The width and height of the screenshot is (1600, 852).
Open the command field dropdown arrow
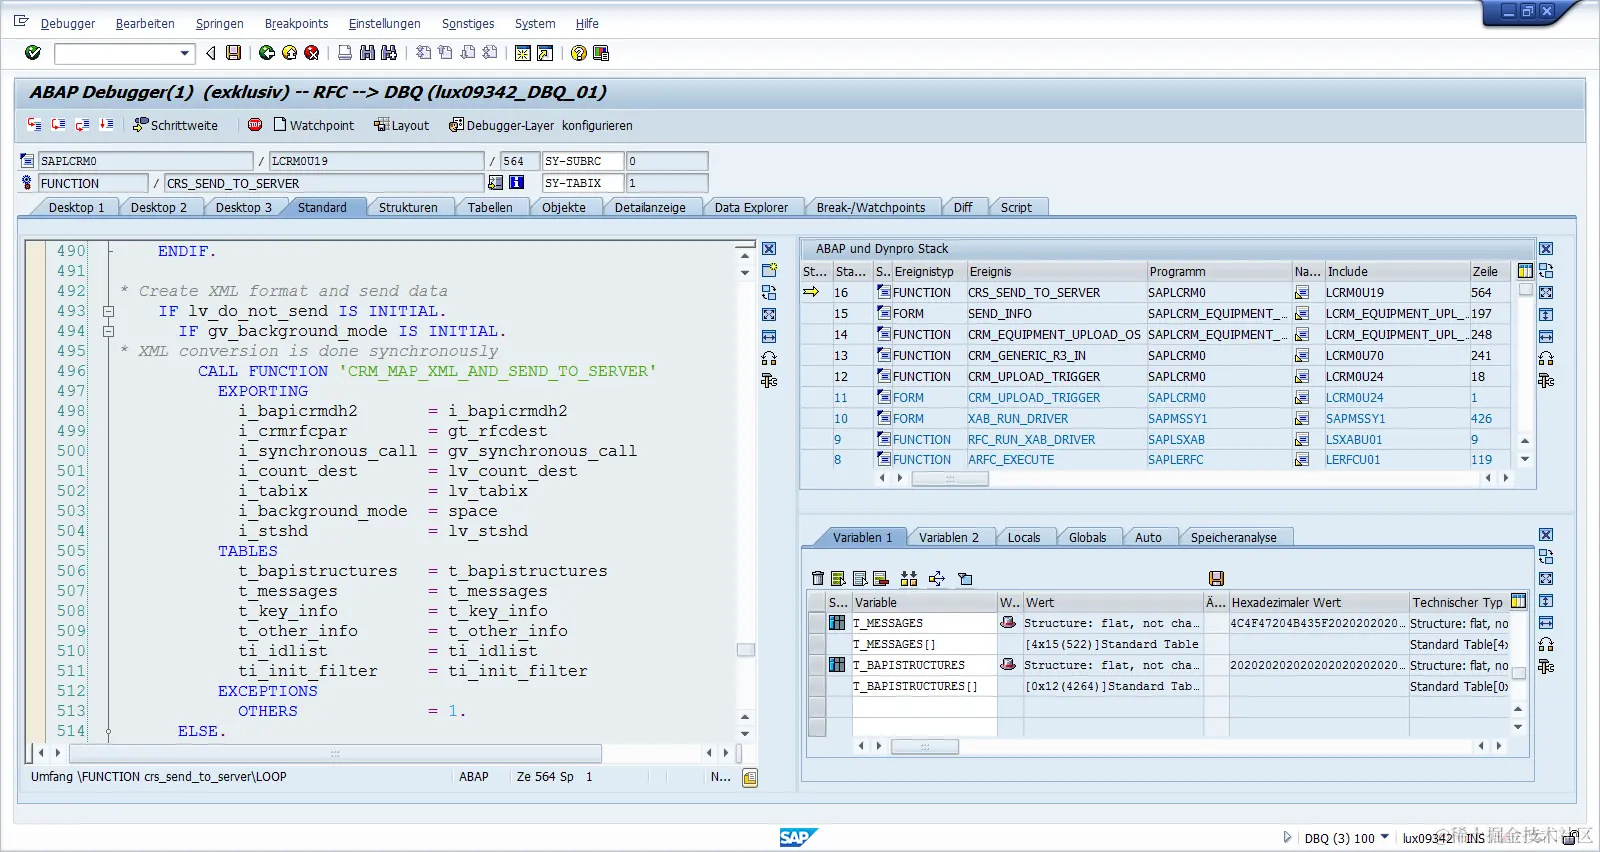click(185, 53)
